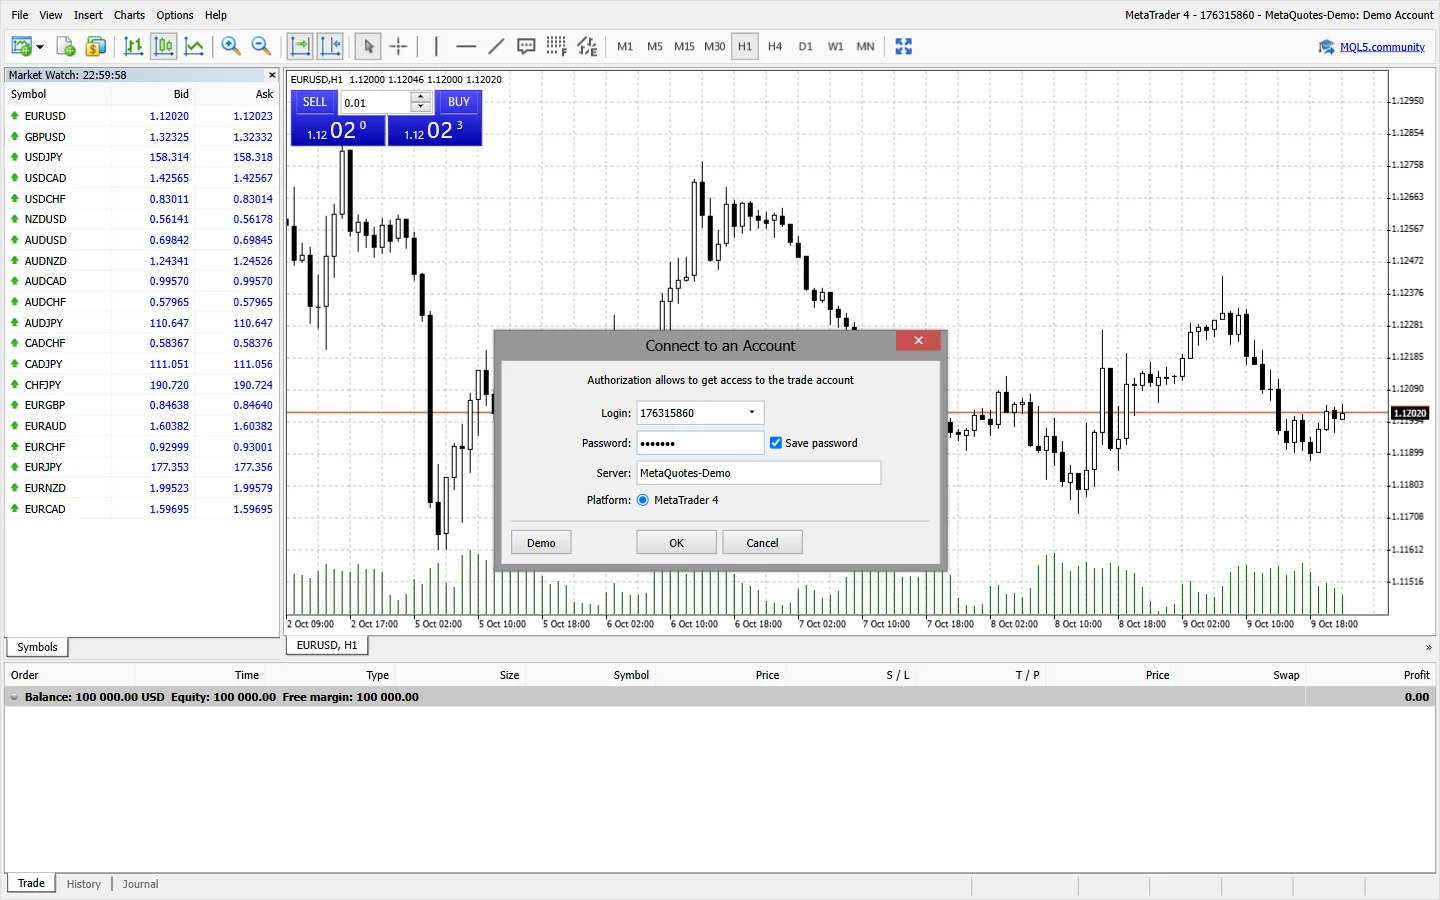Select the Crosshair tool
Image resolution: width=1440 pixels, height=900 pixels.
click(399, 46)
